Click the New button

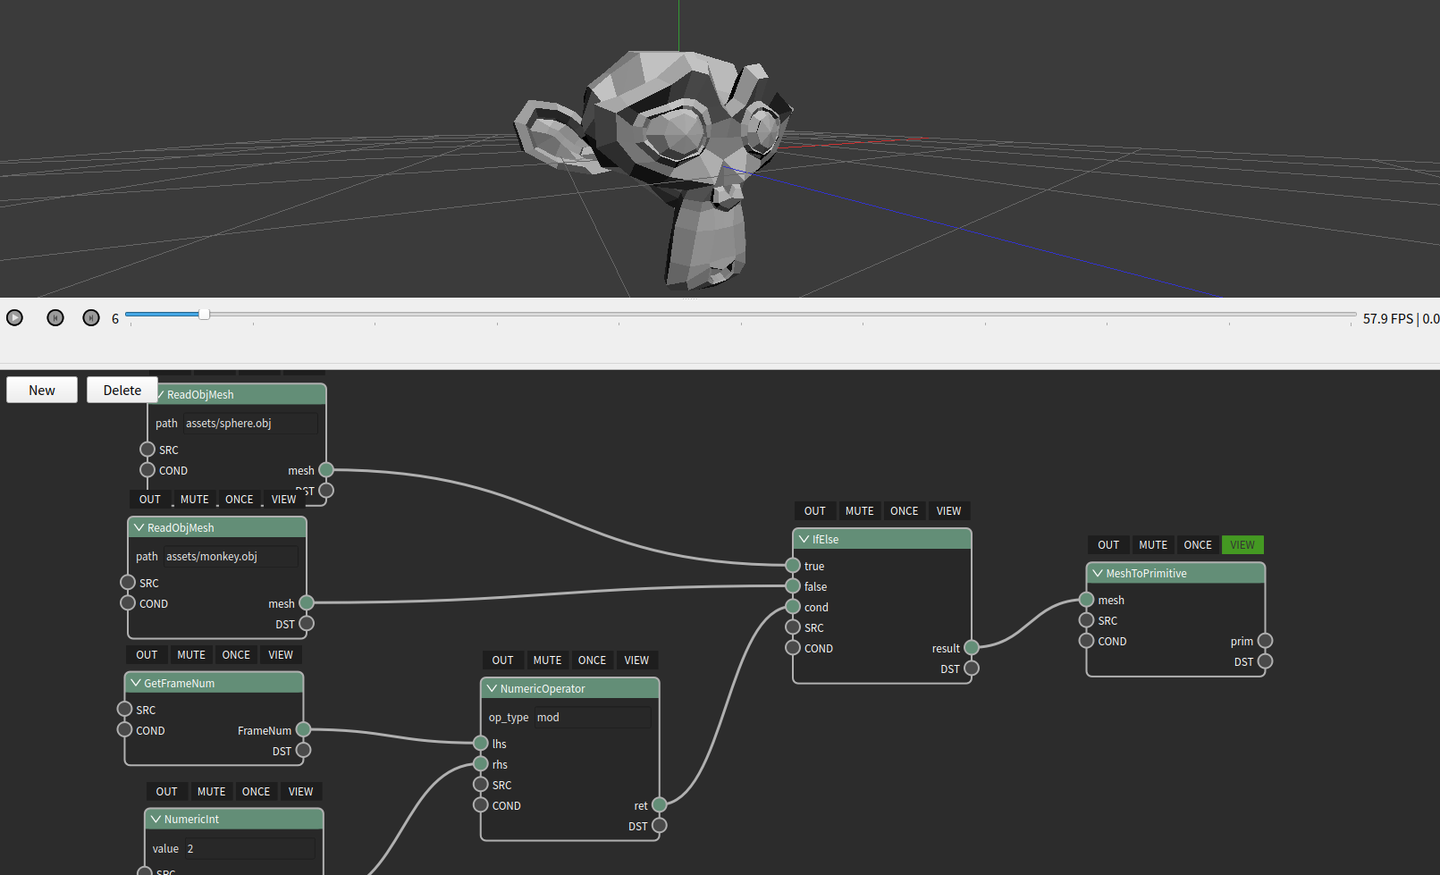coord(42,390)
